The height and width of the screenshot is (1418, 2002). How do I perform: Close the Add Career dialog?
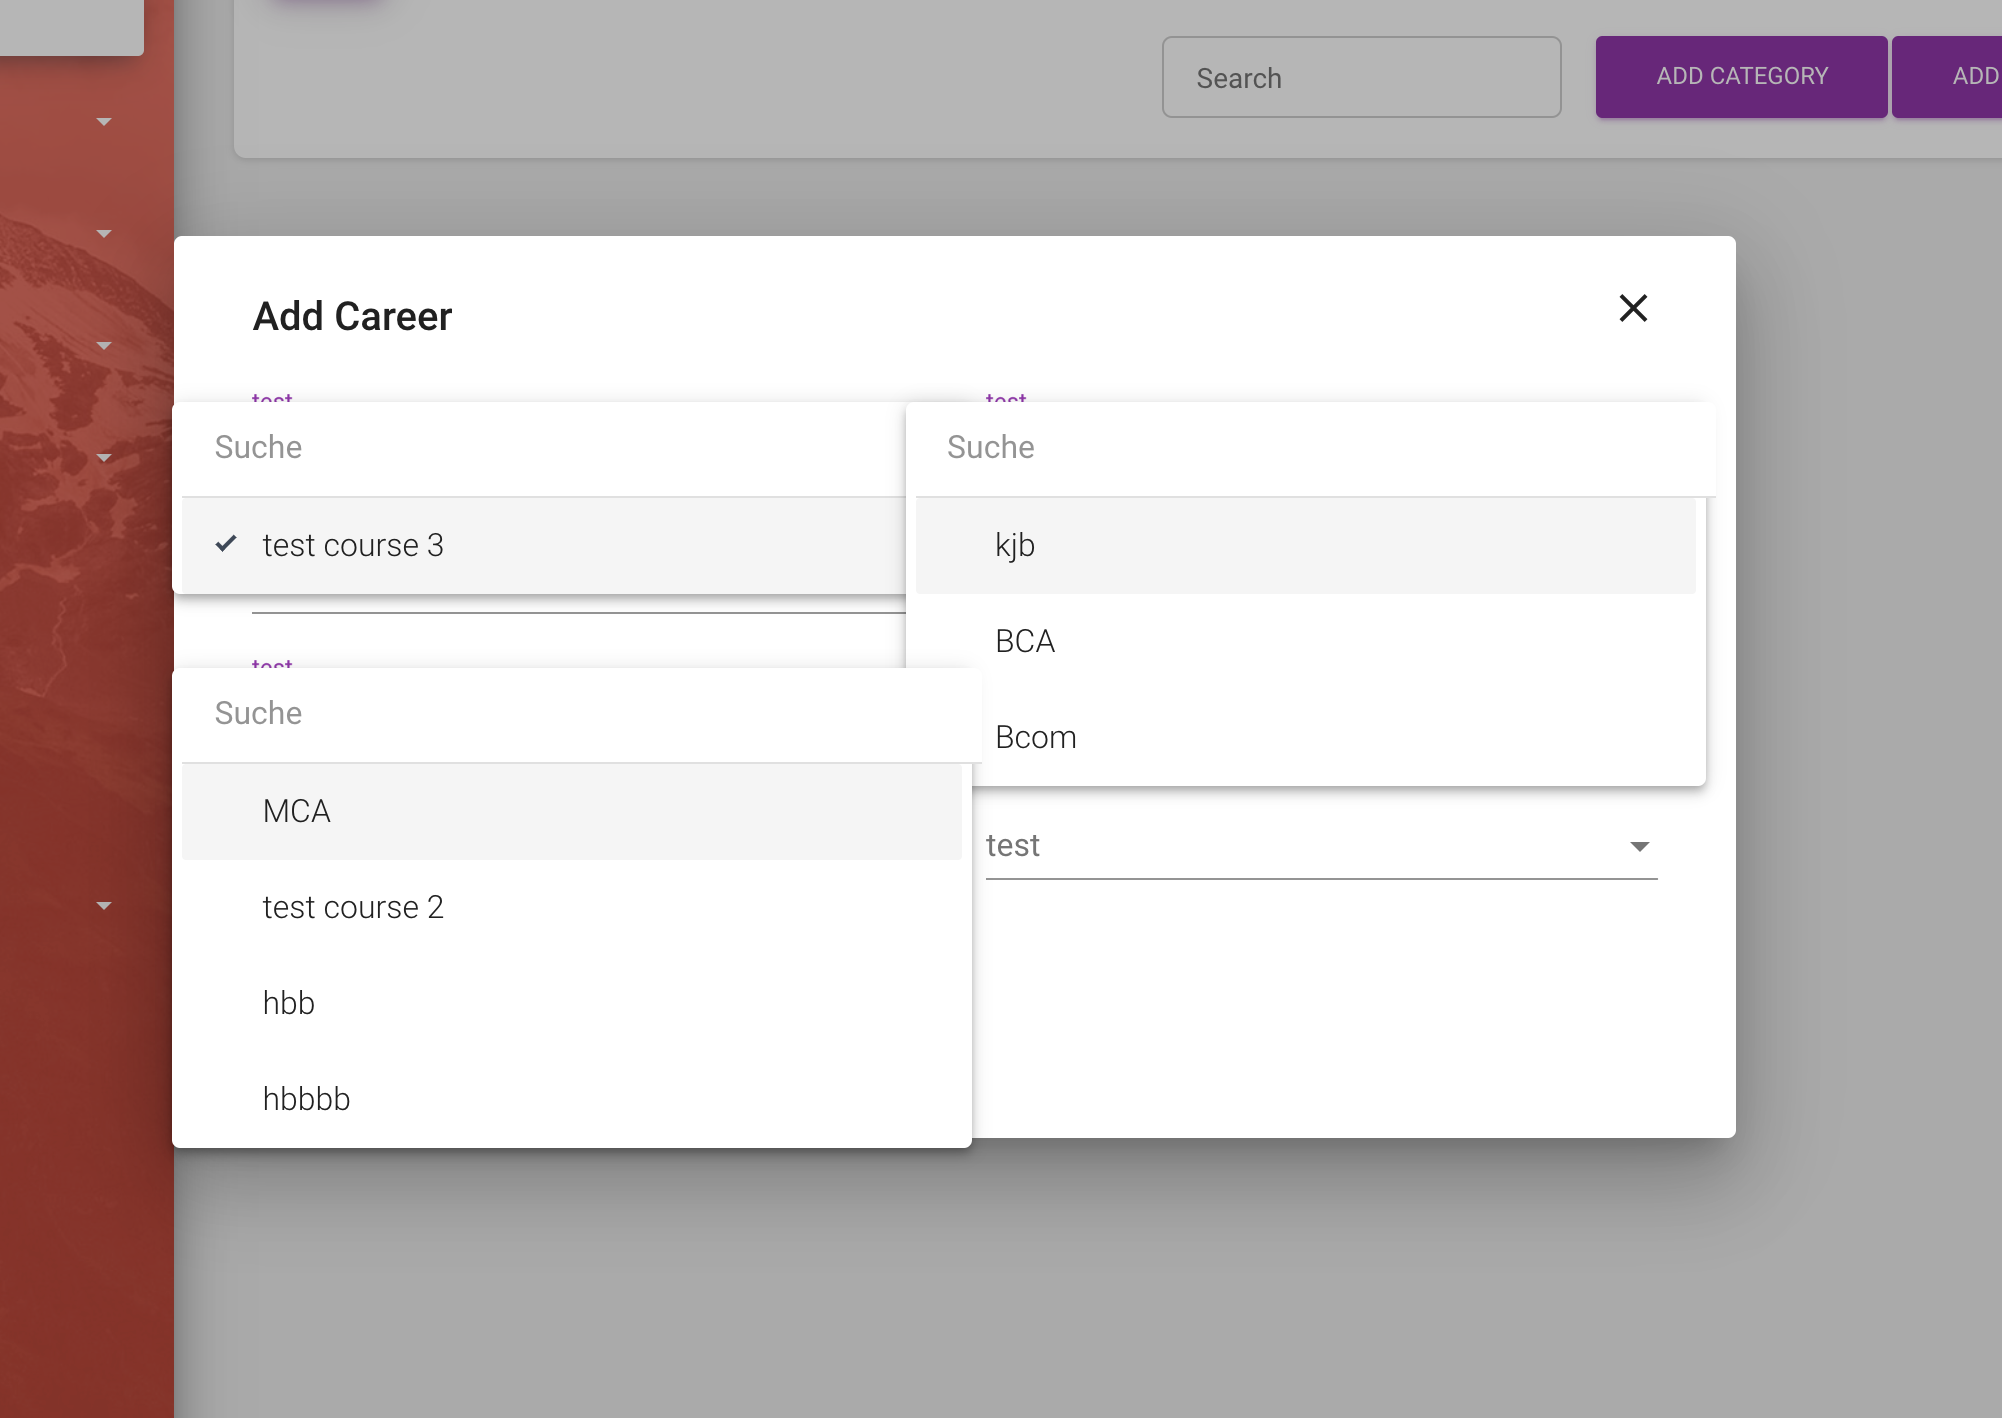pyautogui.click(x=1633, y=308)
